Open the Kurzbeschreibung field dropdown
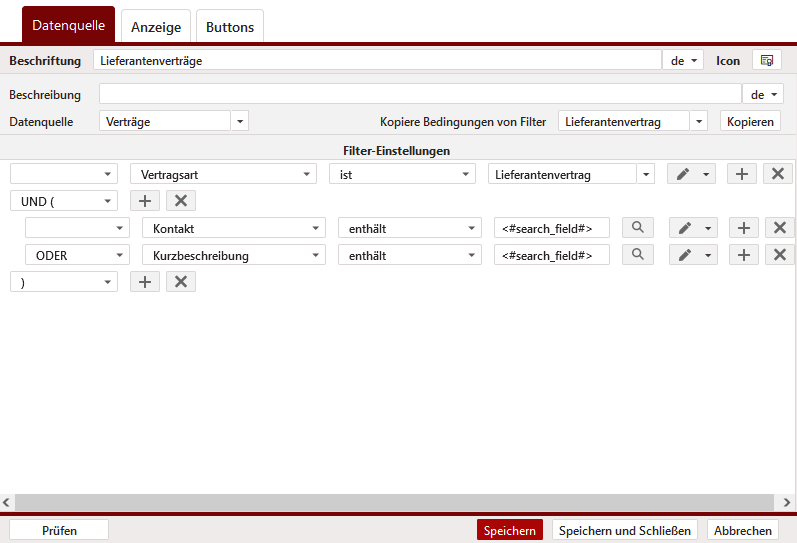 pyautogui.click(x=234, y=255)
